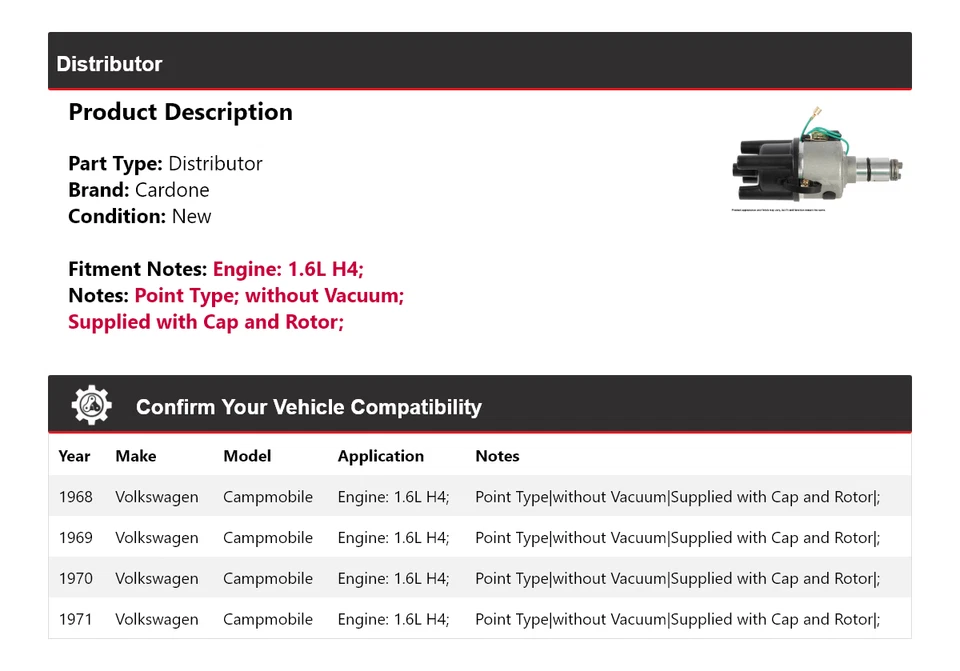Click the Notes column header
Viewport: 960px width, 671px height.
point(497,456)
